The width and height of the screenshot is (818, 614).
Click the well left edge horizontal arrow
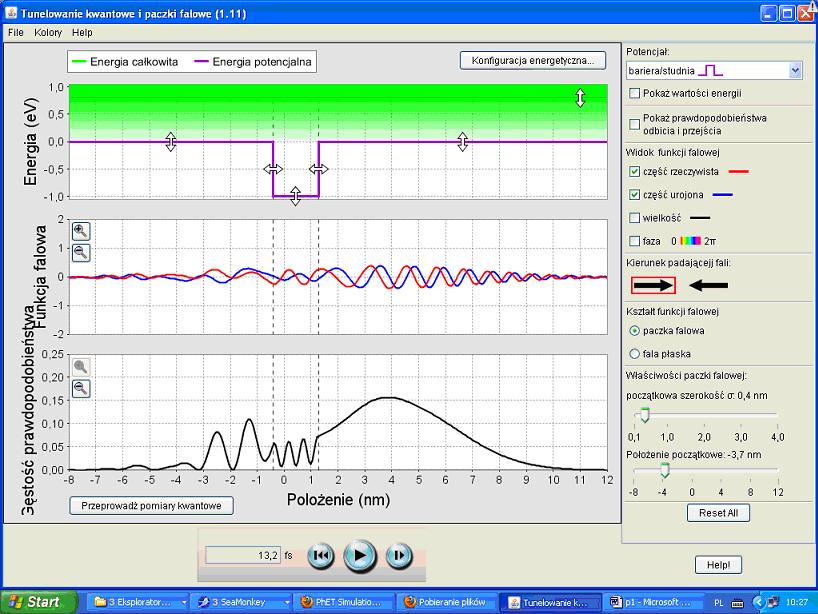coord(273,168)
